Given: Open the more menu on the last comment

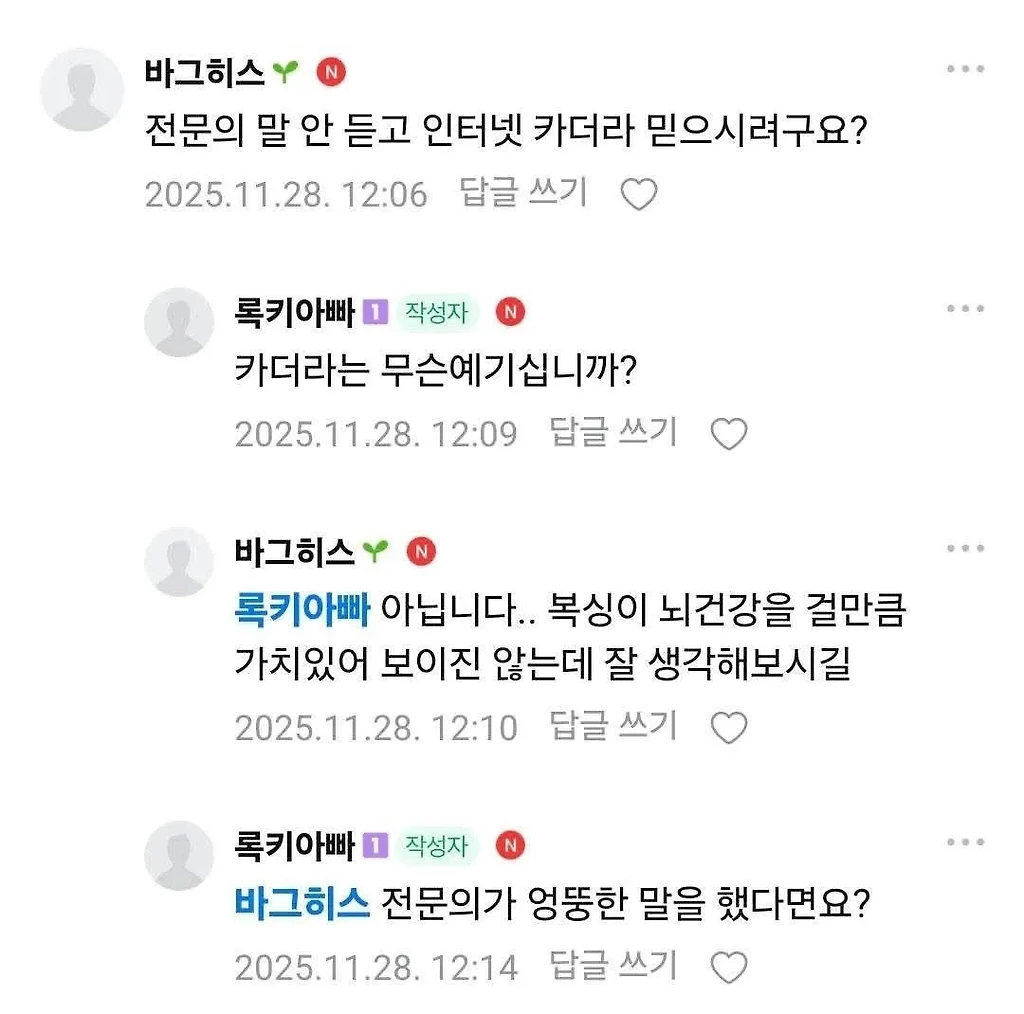Looking at the screenshot, I should click(x=965, y=841).
